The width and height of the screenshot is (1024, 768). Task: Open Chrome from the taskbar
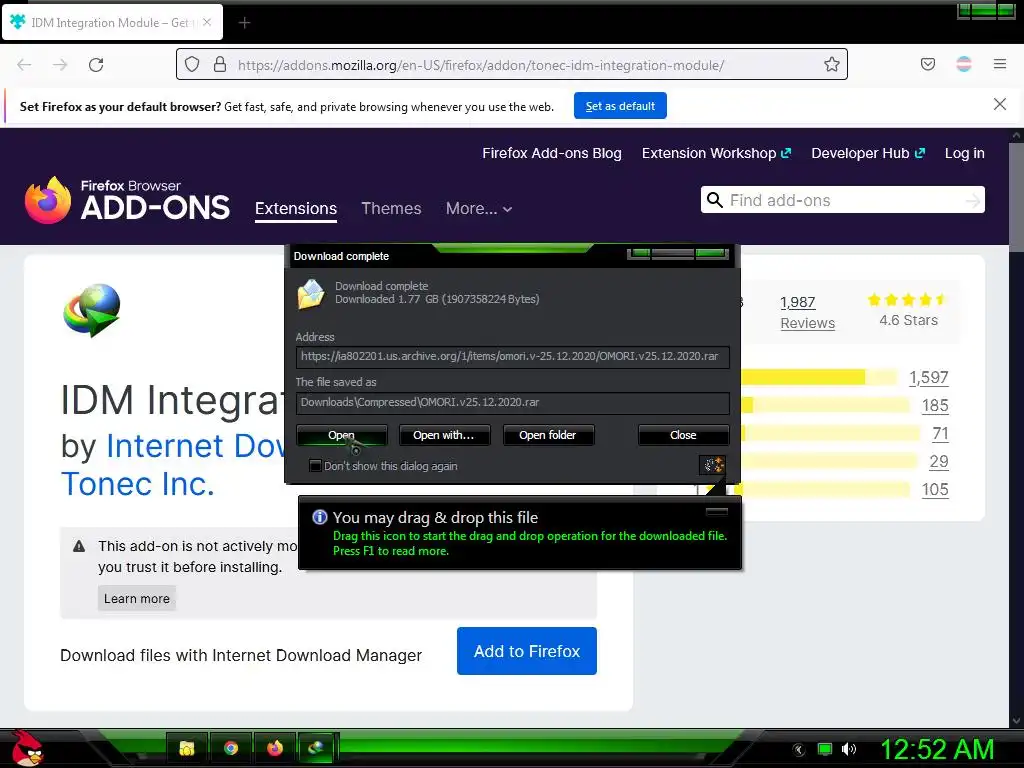coord(231,748)
